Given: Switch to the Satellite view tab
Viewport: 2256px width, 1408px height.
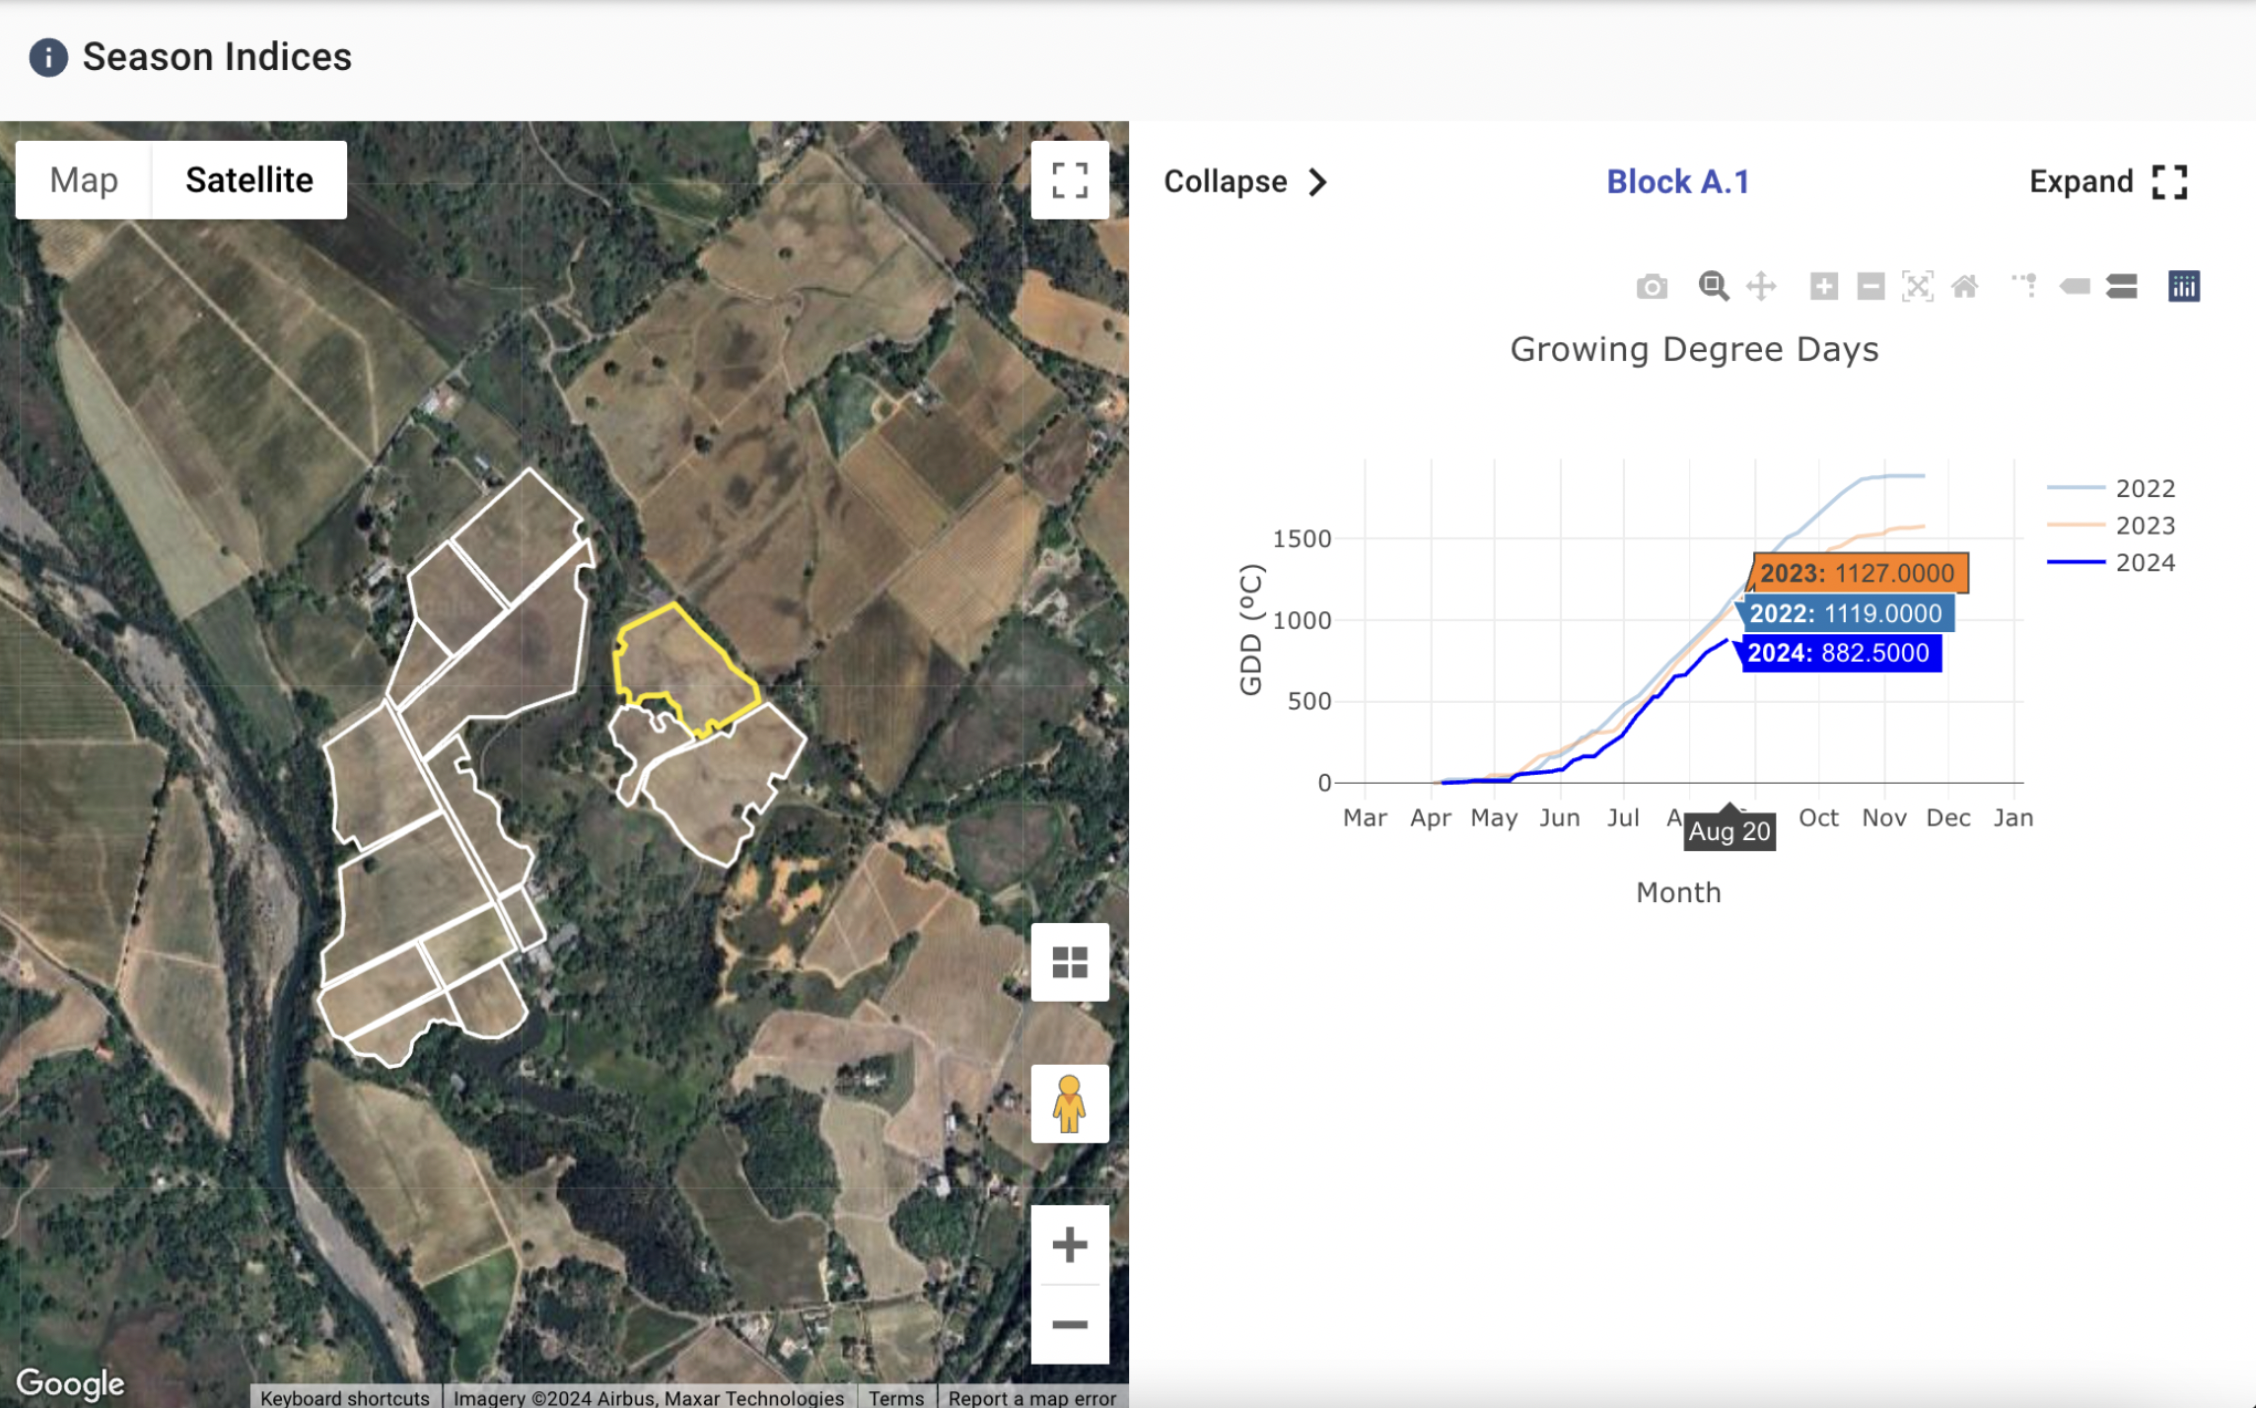Looking at the screenshot, I should pyautogui.click(x=249, y=180).
